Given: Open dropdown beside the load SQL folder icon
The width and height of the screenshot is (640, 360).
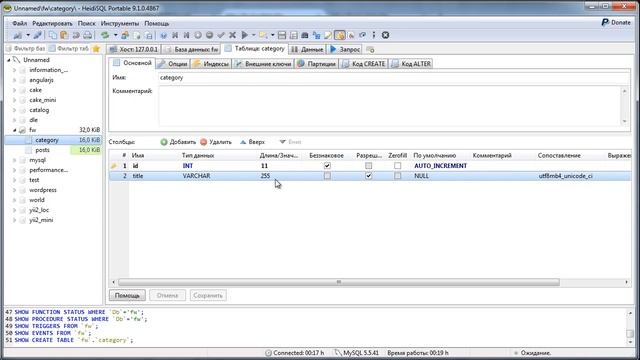Looking at the screenshot, I should pyautogui.click(x=272, y=36).
